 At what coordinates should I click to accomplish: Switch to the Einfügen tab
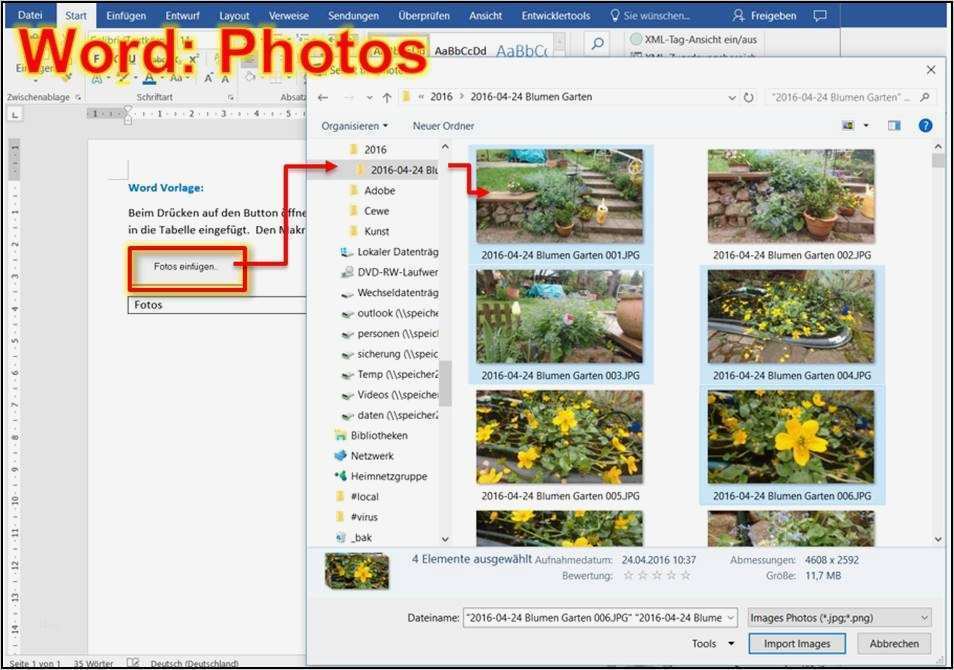(126, 16)
